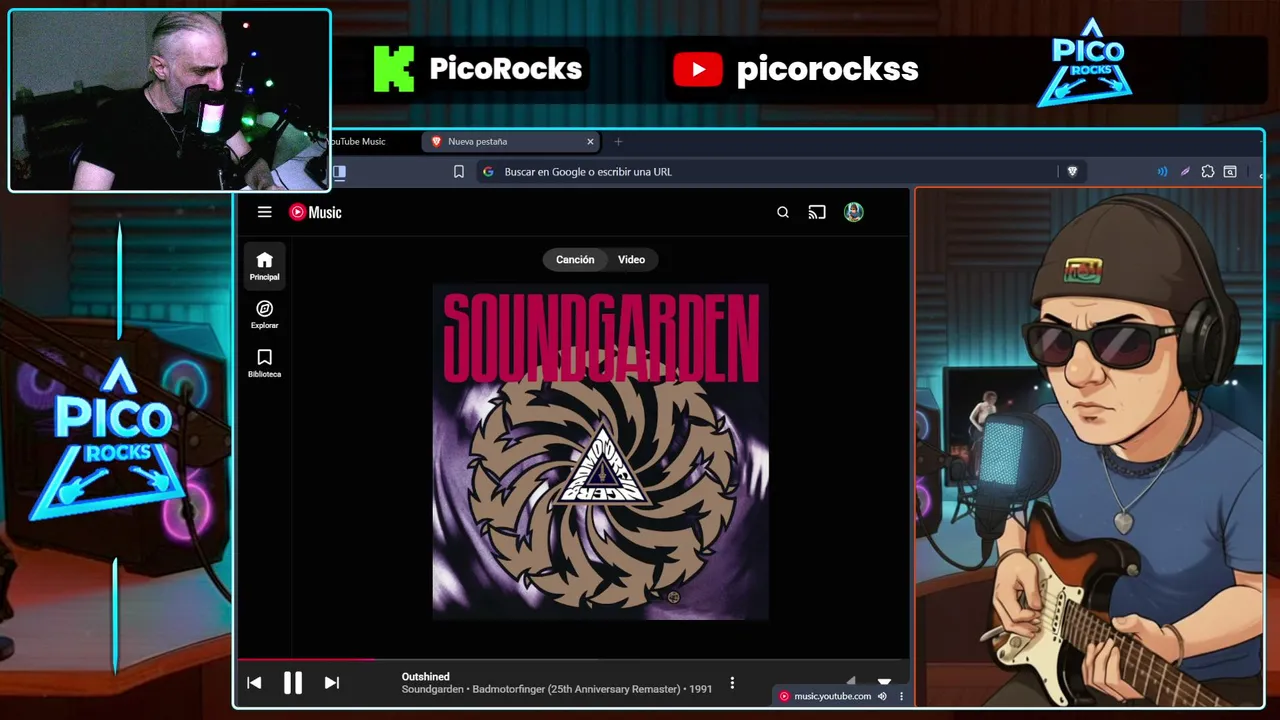This screenshot has width=1280, height=720.
Task: Mute the music.youtube.com media popup
Action: click(882, 696)
